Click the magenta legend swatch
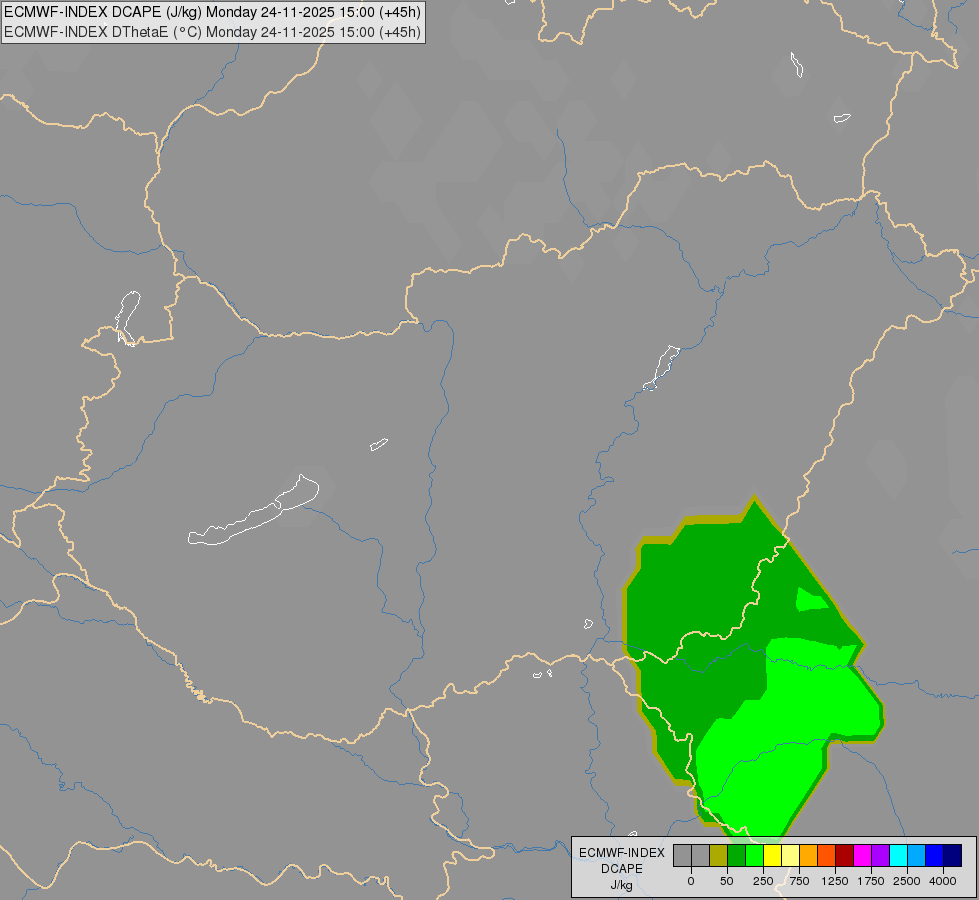Viewport: 979px width, 900px height. (862, 856)
